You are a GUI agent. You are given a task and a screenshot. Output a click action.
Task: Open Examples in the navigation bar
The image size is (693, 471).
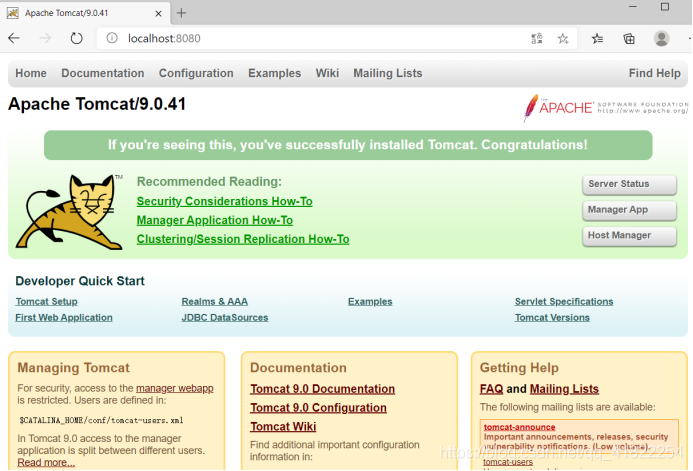pos(274,73)
